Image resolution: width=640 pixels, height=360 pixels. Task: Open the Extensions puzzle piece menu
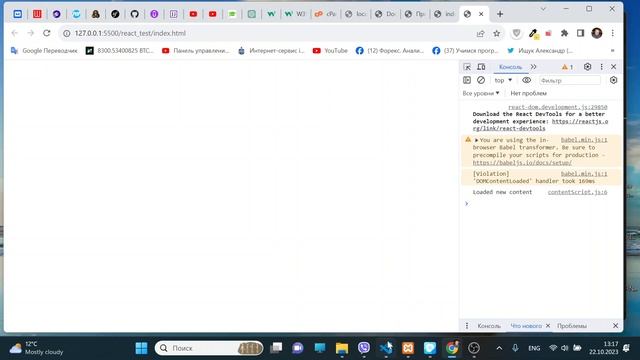(x=564, y=33)
